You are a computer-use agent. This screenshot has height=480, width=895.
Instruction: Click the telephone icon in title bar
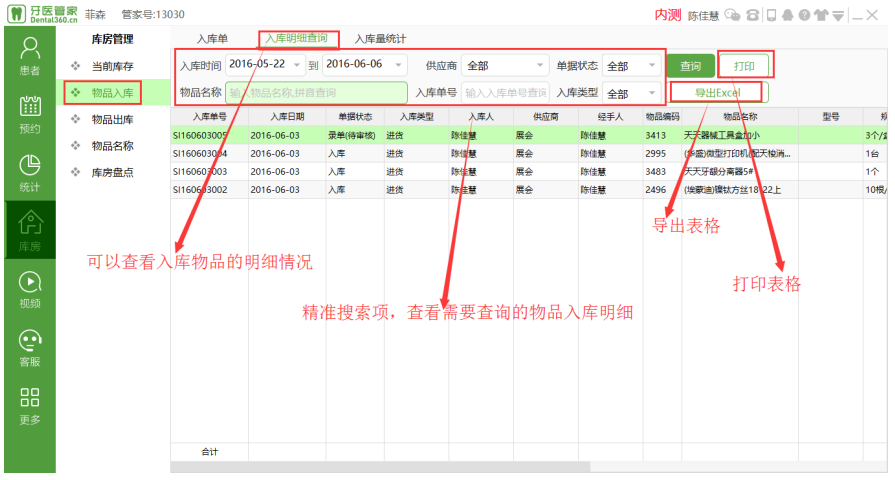tap(753, 15)
